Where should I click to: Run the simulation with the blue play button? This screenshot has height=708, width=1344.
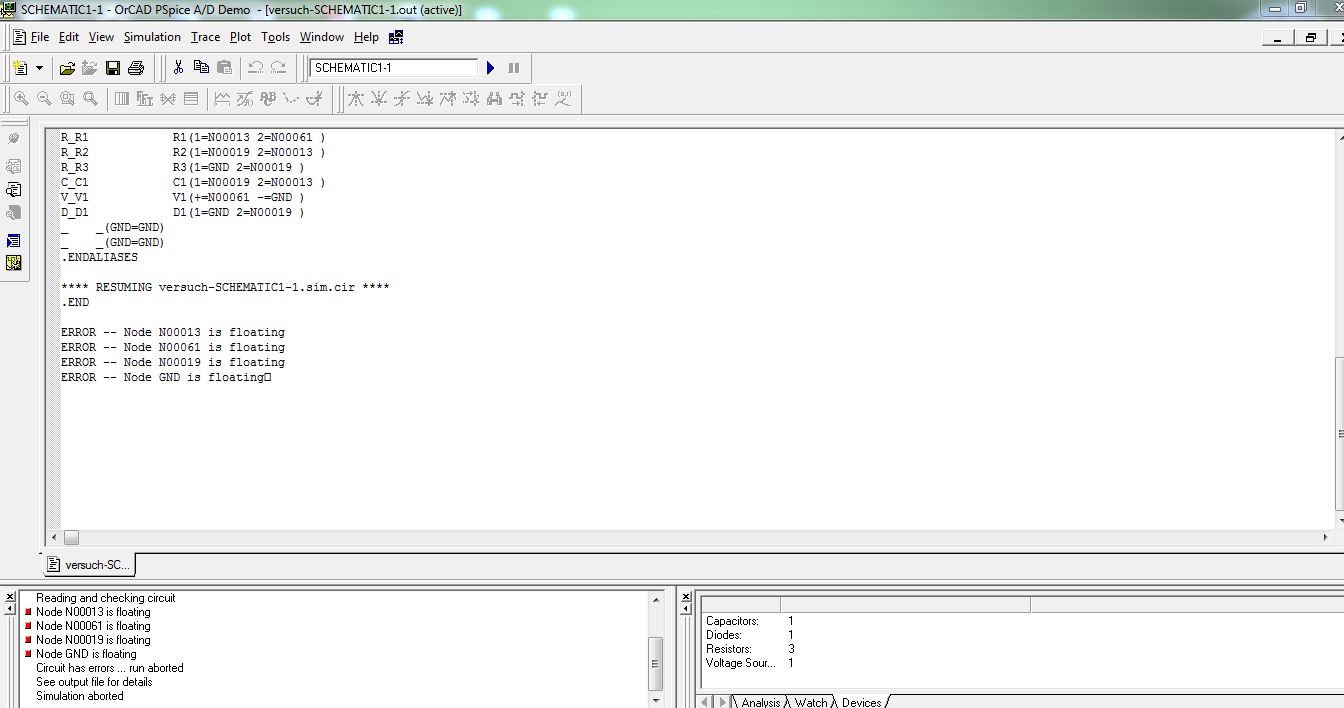tap(491, 68)
